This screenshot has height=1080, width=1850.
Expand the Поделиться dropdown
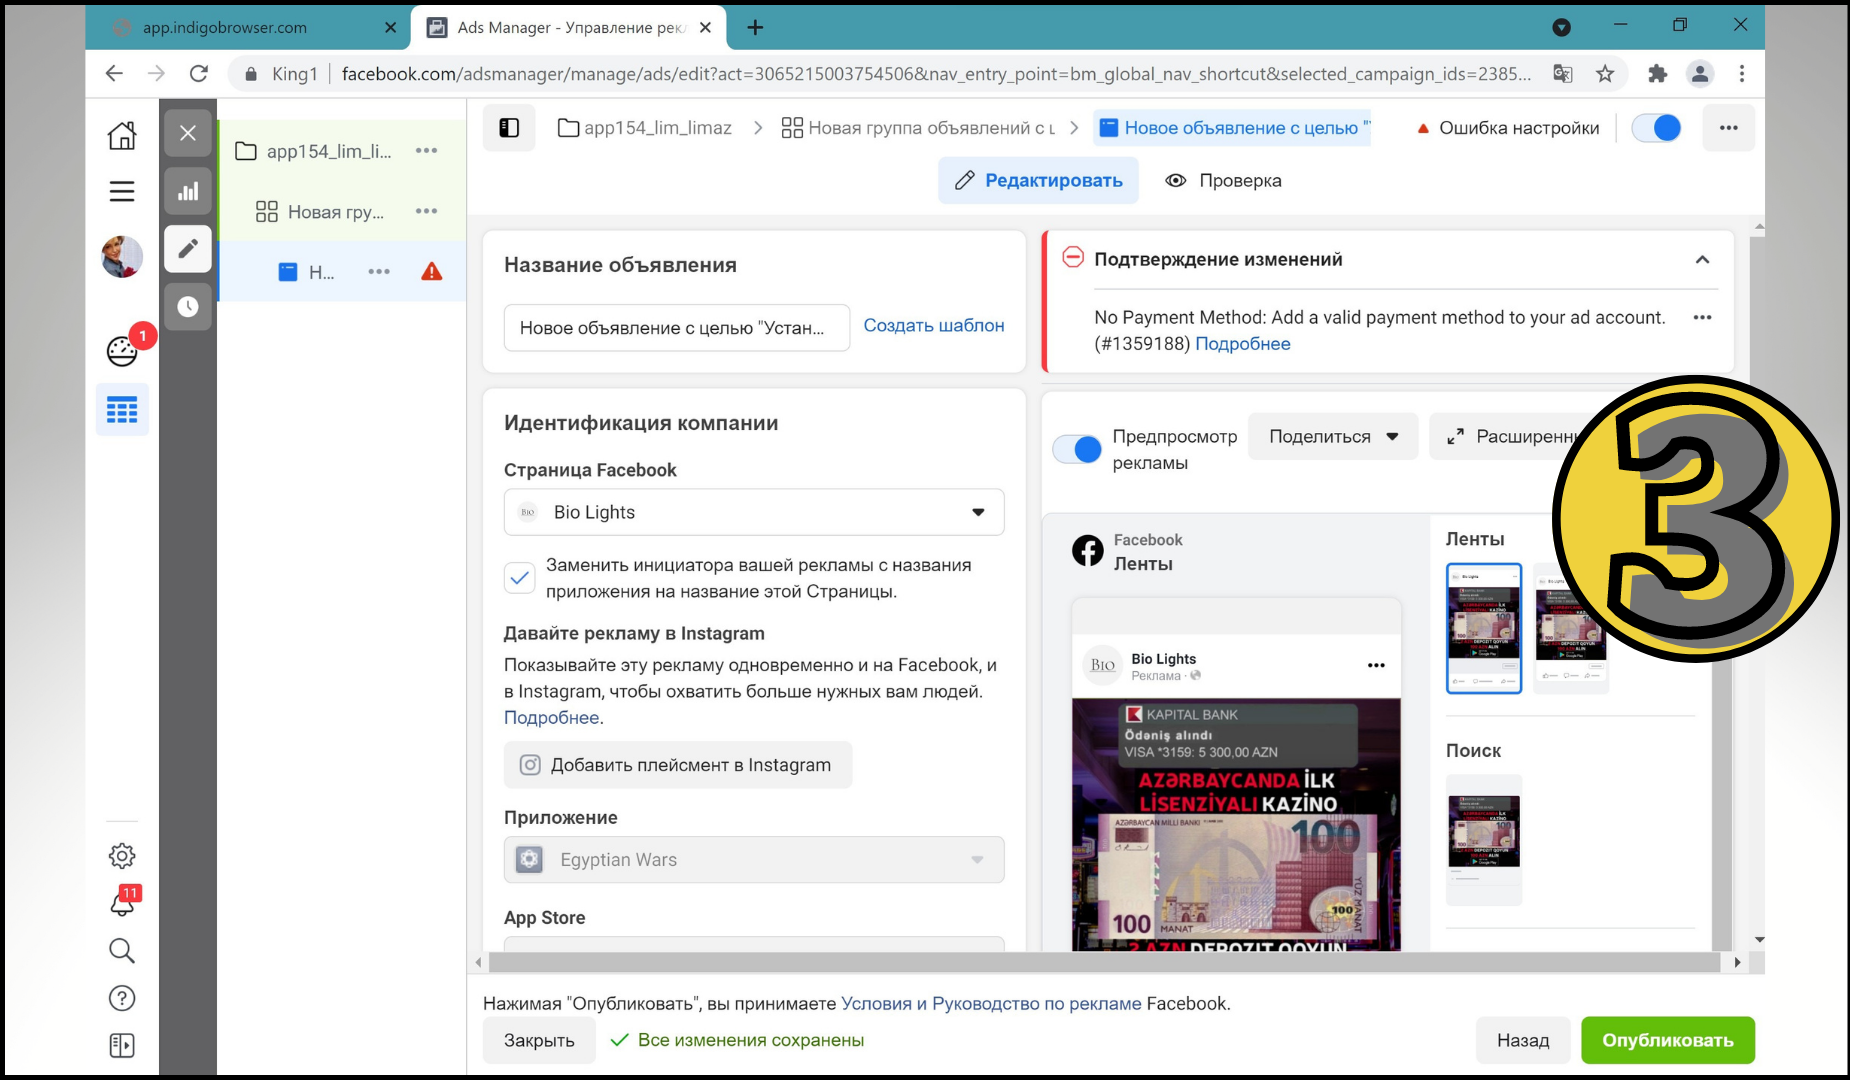(1333, 437)
